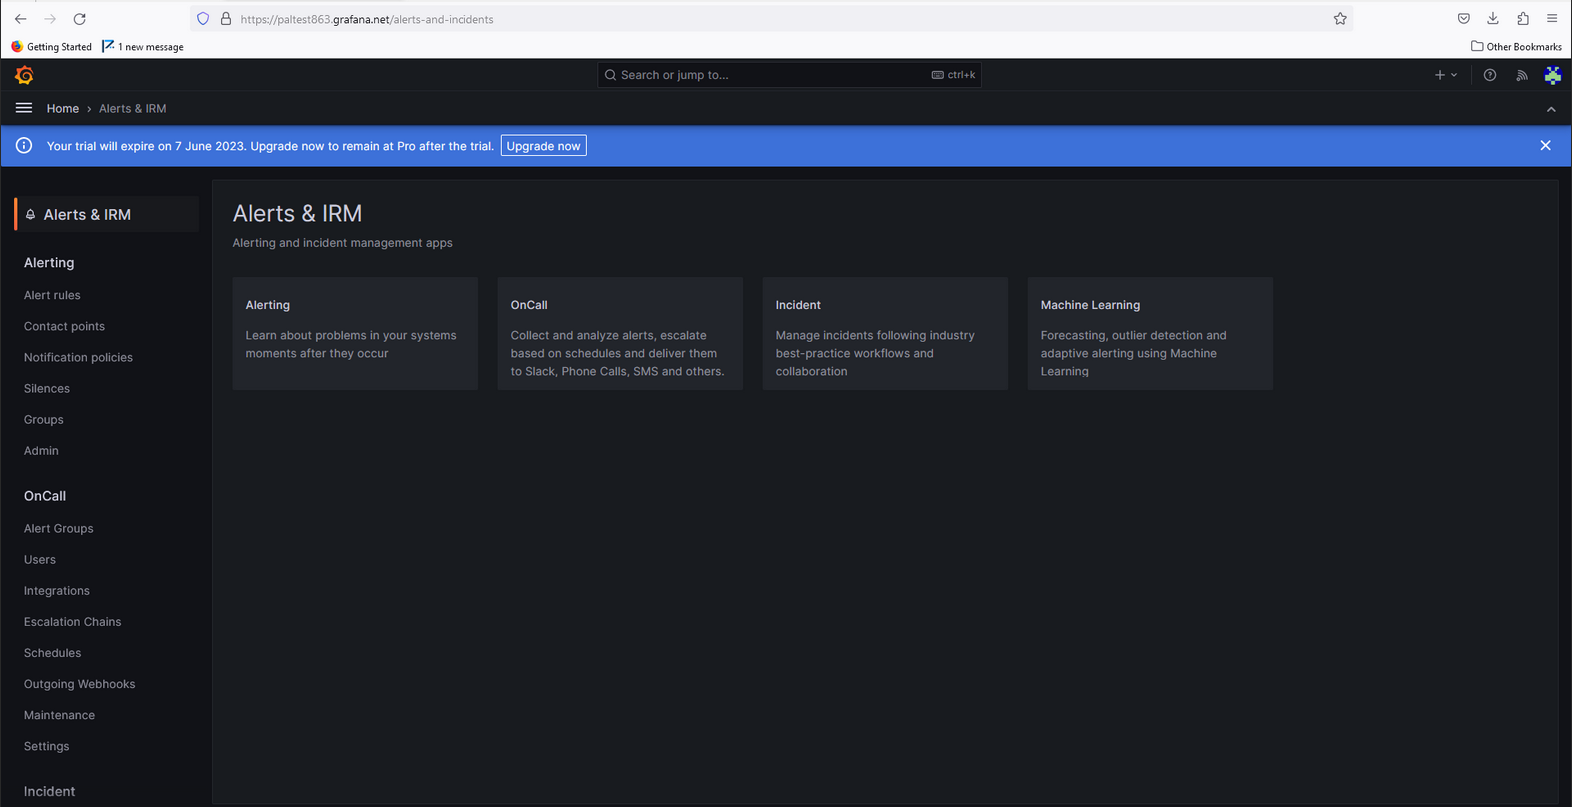1572x807 pixels.
Task: Open the plus add-new dropdown
Action: tap(1446, 75)
